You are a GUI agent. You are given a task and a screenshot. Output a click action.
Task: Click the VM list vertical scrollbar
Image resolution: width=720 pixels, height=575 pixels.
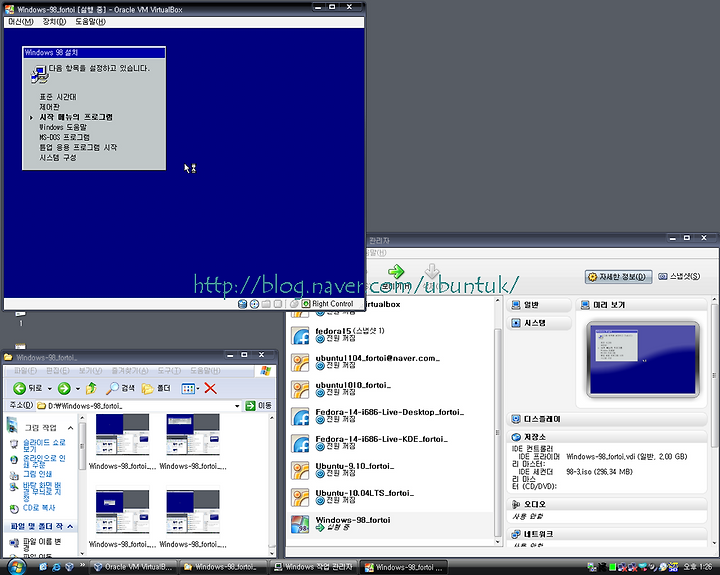coord(497,432)
